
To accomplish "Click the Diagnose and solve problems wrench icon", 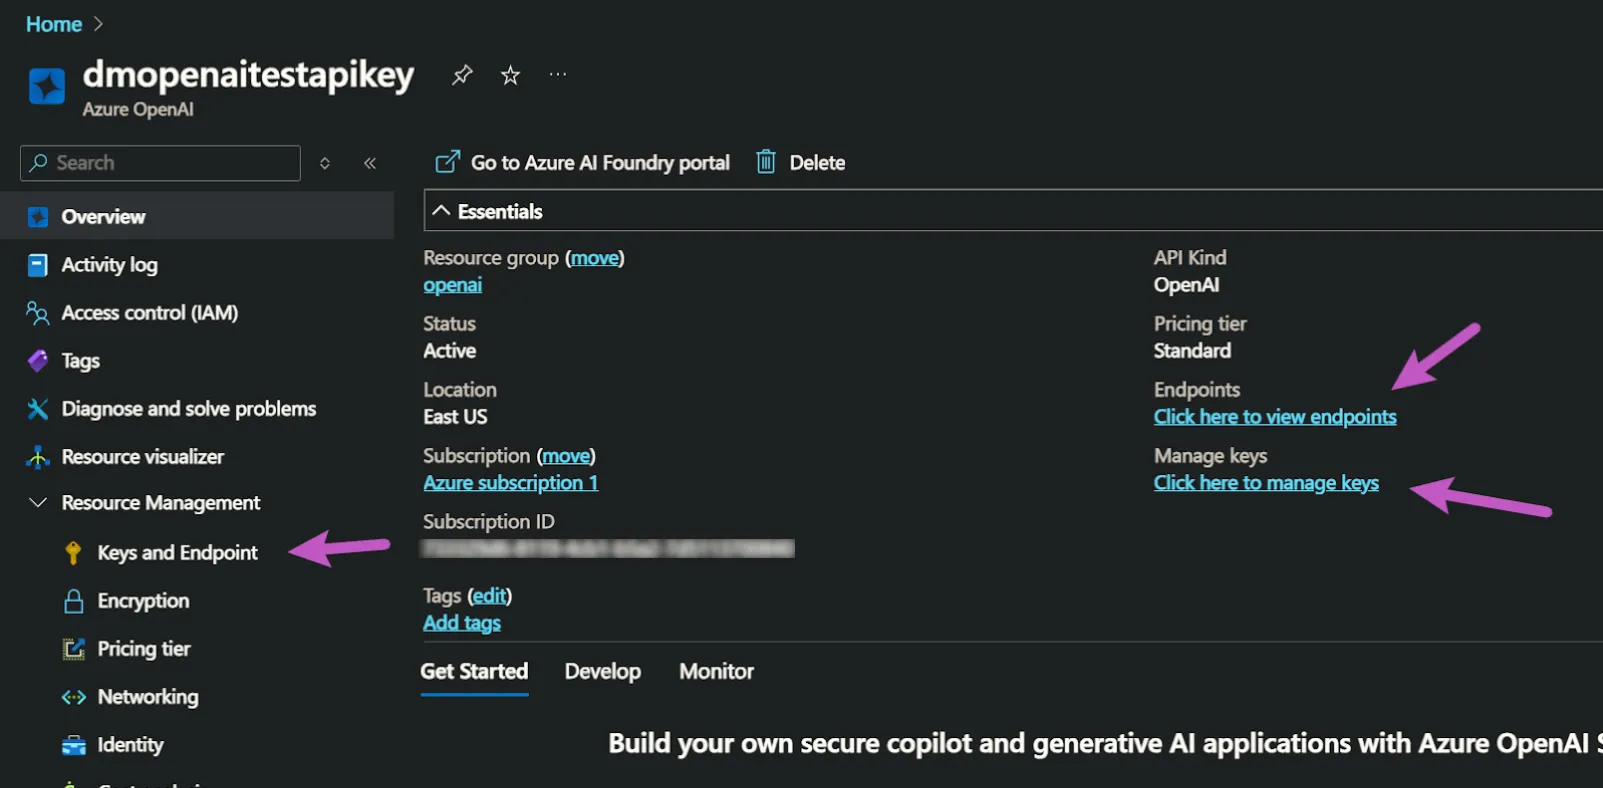I will [38, 409].
